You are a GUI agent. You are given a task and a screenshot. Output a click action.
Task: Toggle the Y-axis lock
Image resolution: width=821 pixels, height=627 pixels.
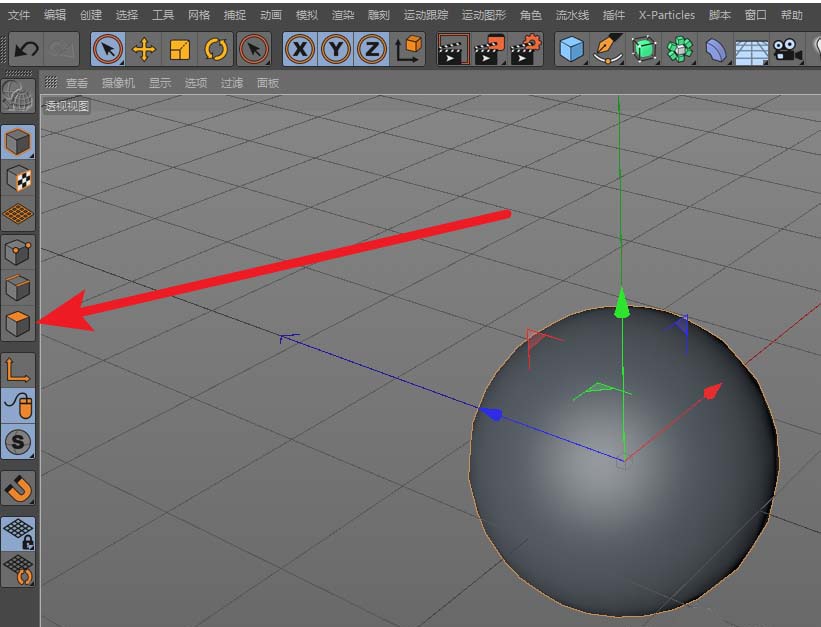(334, 48)
